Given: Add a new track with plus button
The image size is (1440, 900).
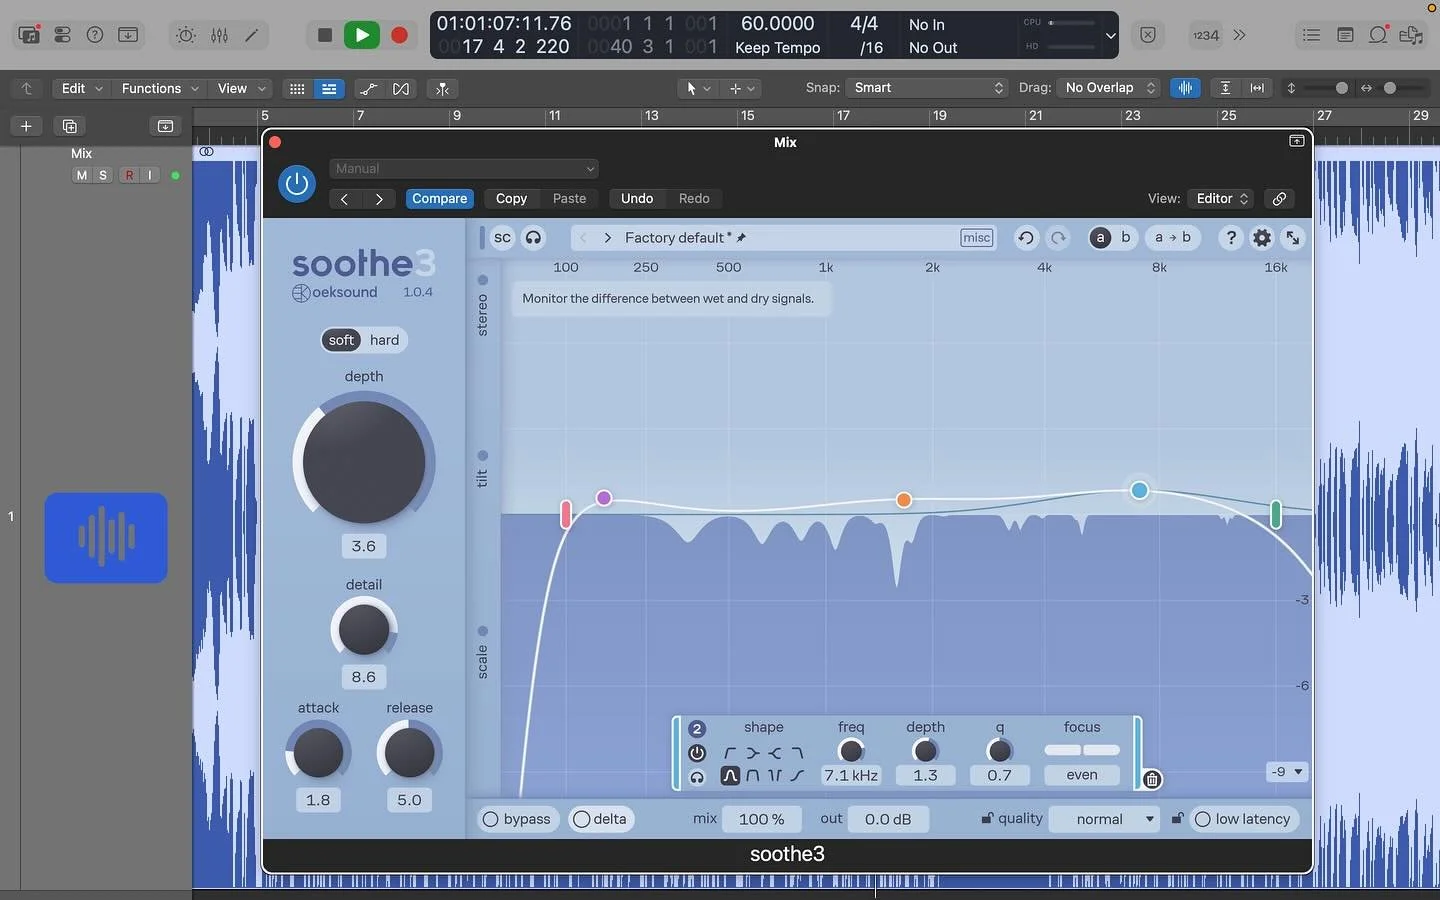Looking at the screenshot, I should (27, 126).
